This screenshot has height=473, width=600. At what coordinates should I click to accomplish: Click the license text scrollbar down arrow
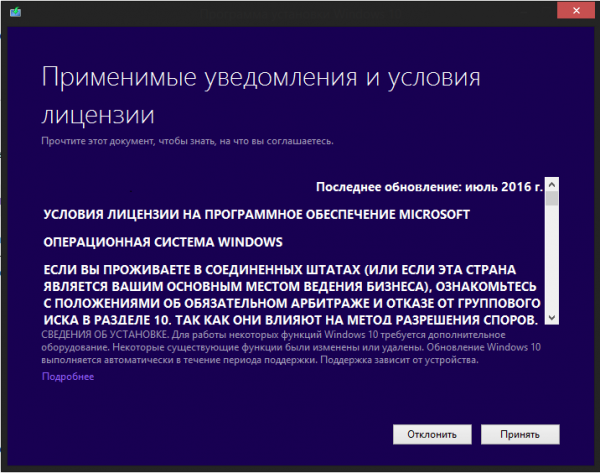[x=552, y=318]
